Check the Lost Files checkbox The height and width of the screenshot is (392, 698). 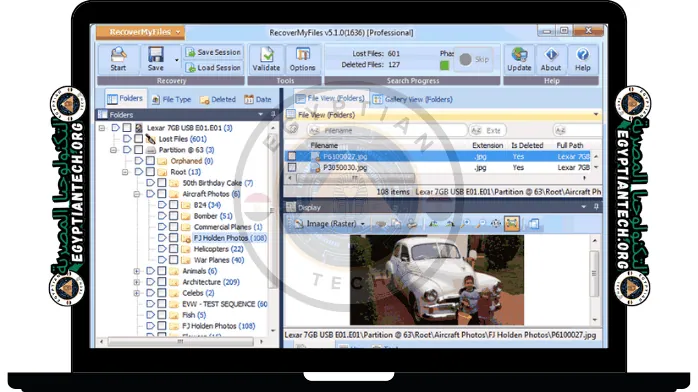tap(139, 139)
